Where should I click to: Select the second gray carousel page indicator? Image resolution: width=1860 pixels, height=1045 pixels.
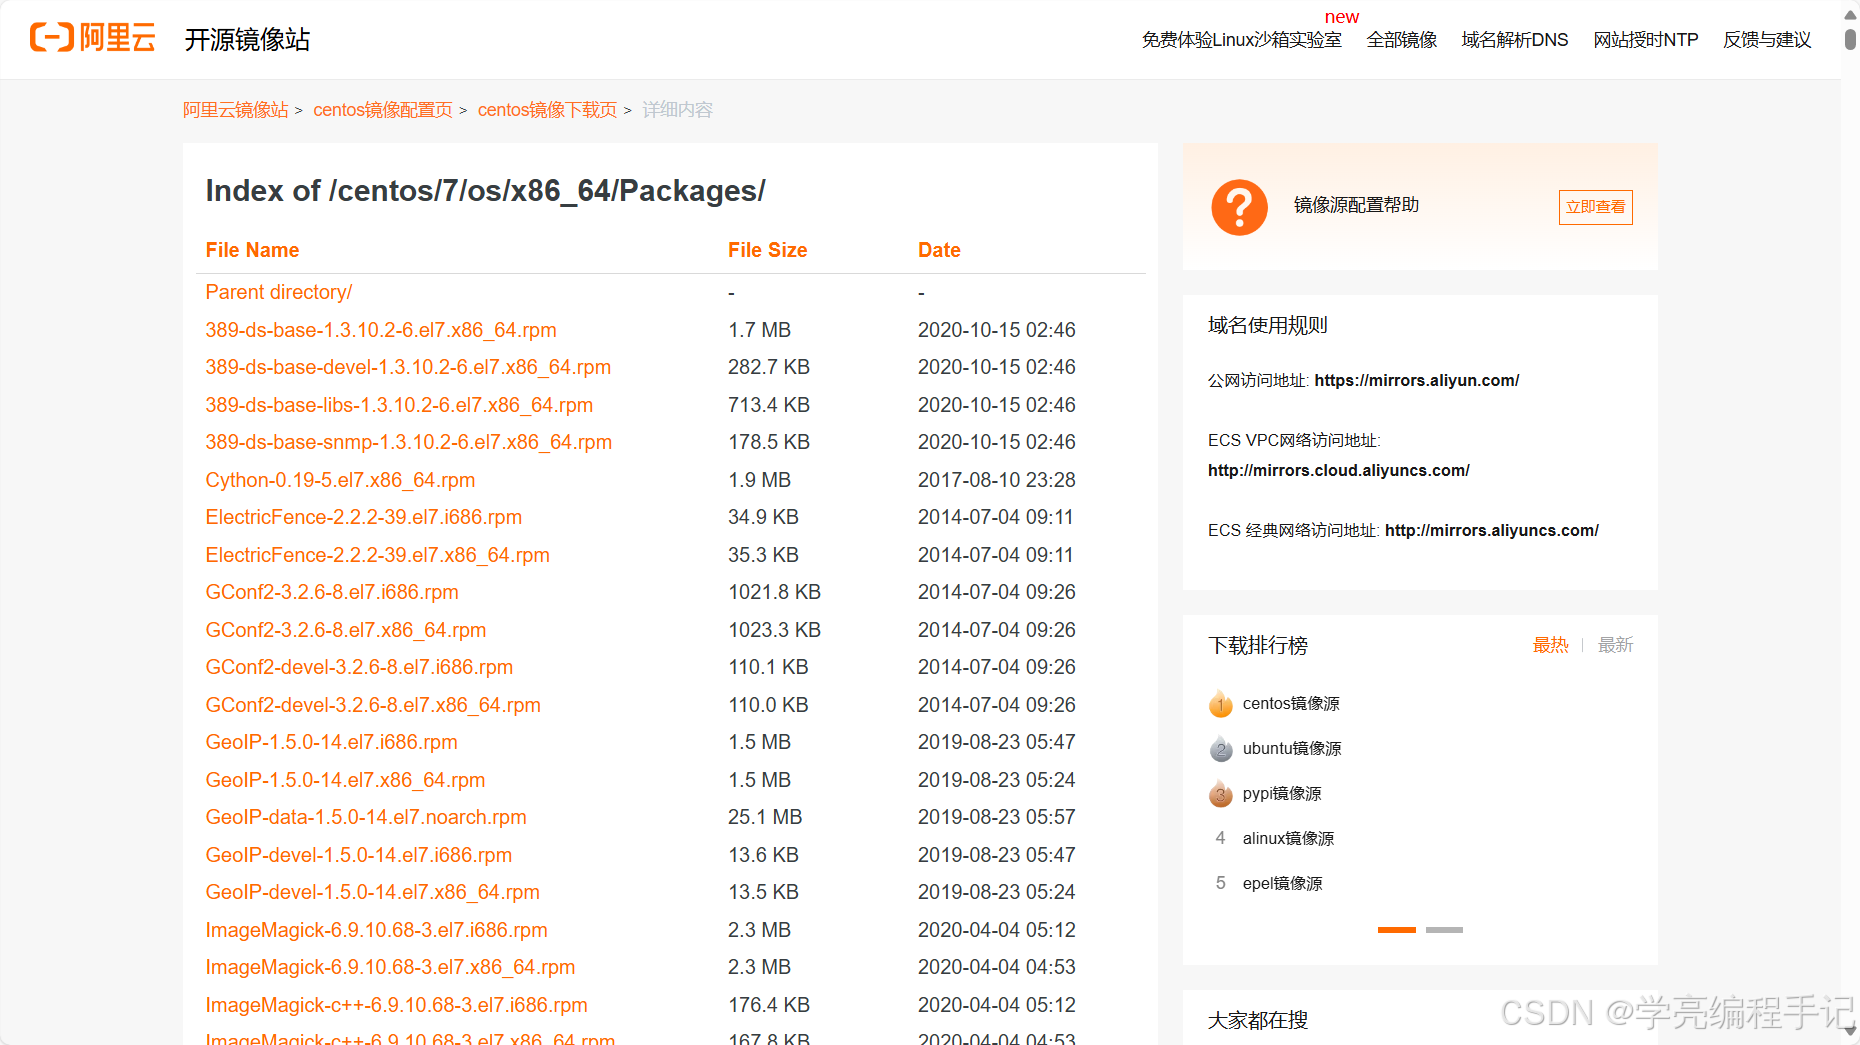tap(1444, 930)
